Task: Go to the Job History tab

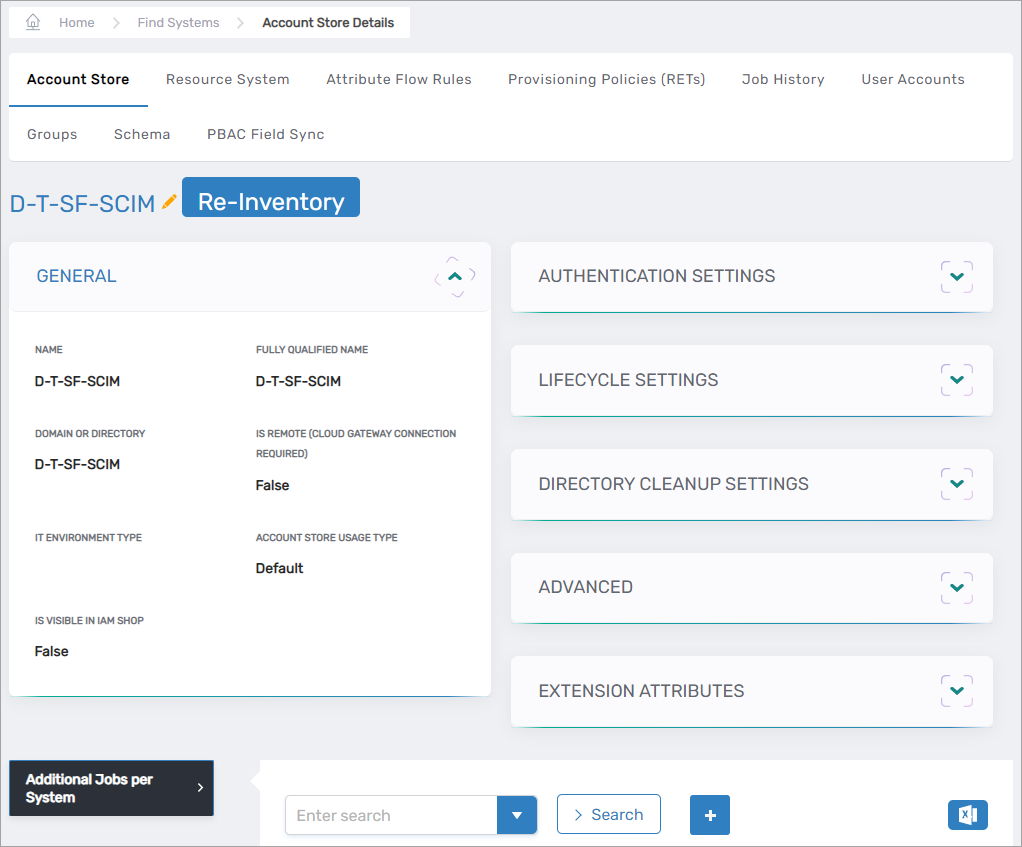Action: (783, 79)
